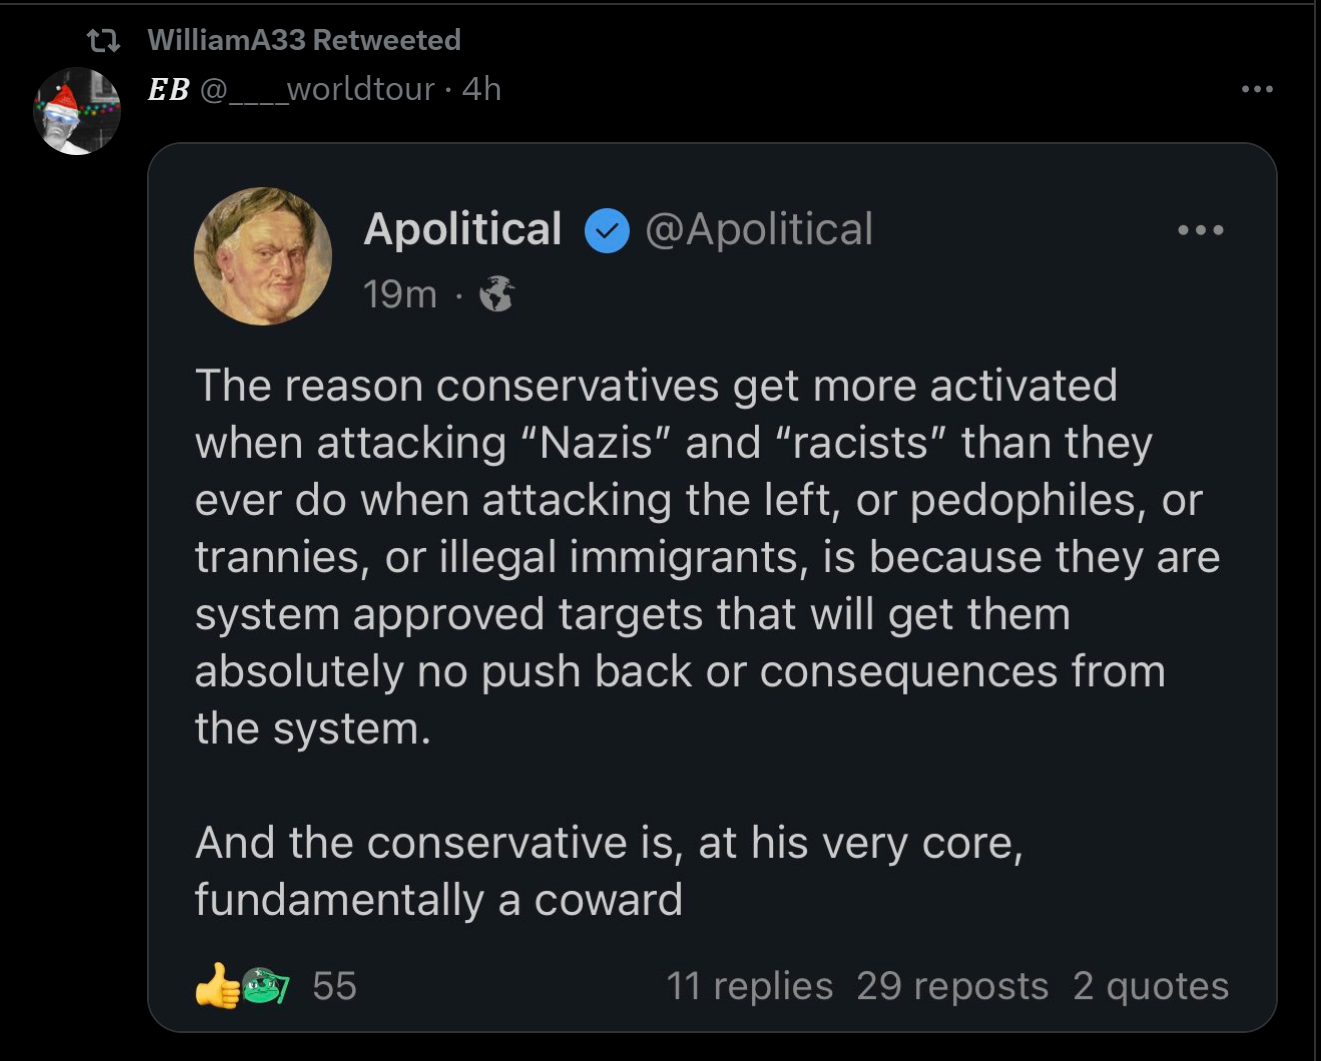Click the globe public visibility icon
This screenshot has height=1061, width=1321.
click(497, 295)
